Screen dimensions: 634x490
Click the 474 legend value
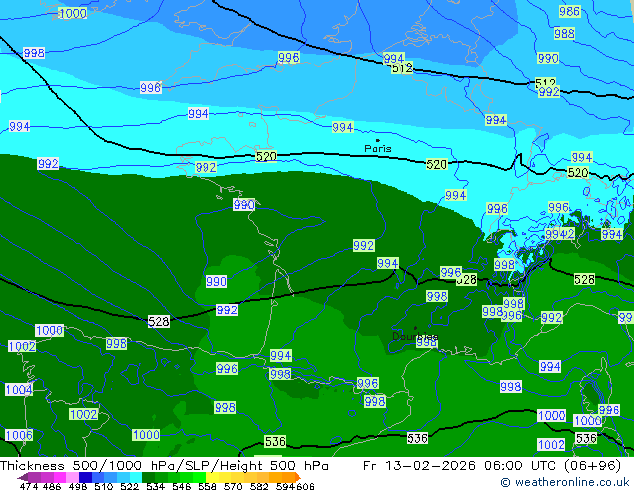click(29, 486)
